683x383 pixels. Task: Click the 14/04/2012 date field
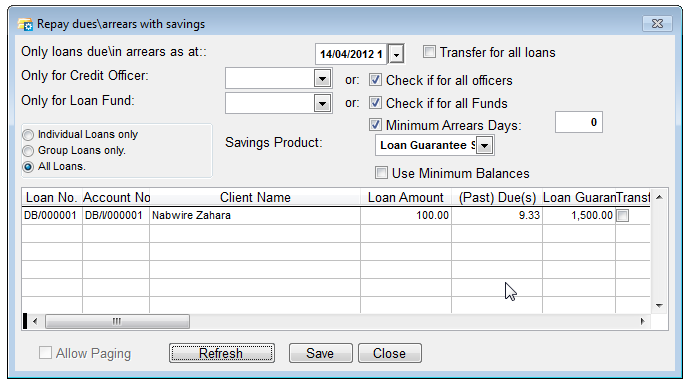(x=352, y=54)
